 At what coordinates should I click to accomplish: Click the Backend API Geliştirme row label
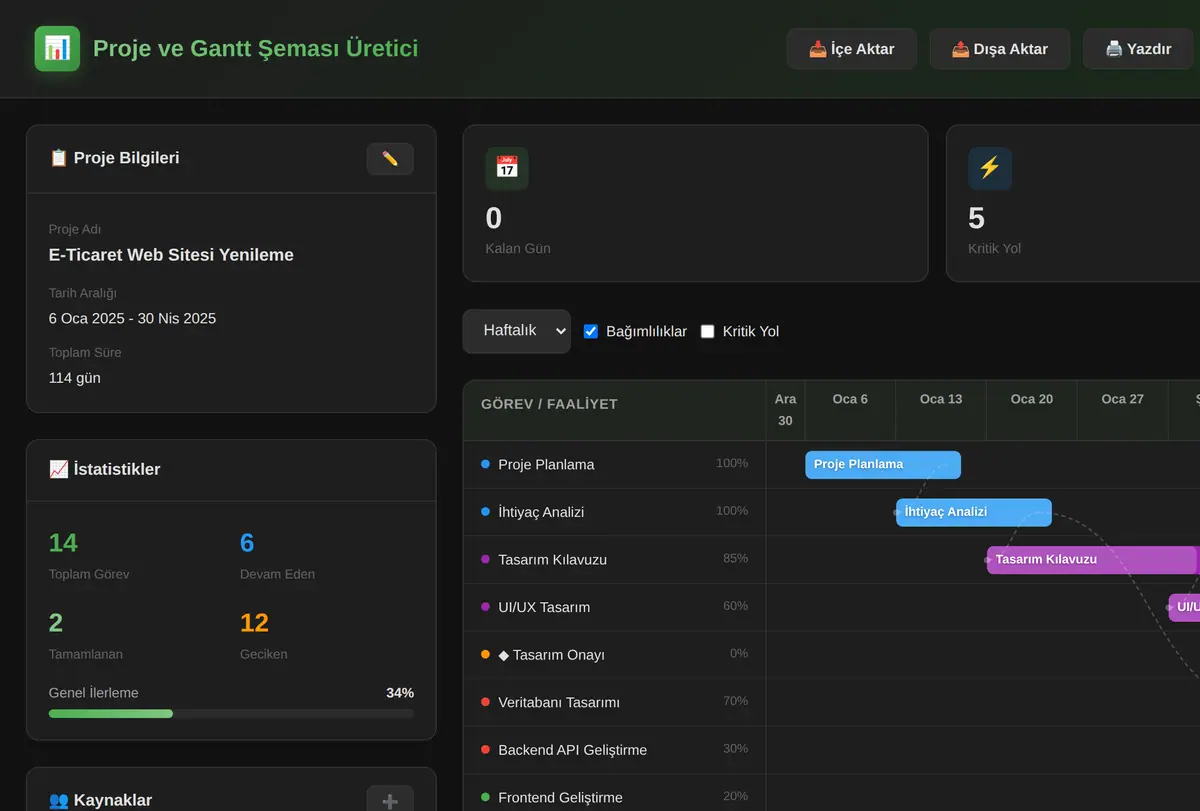pos(572,750)
